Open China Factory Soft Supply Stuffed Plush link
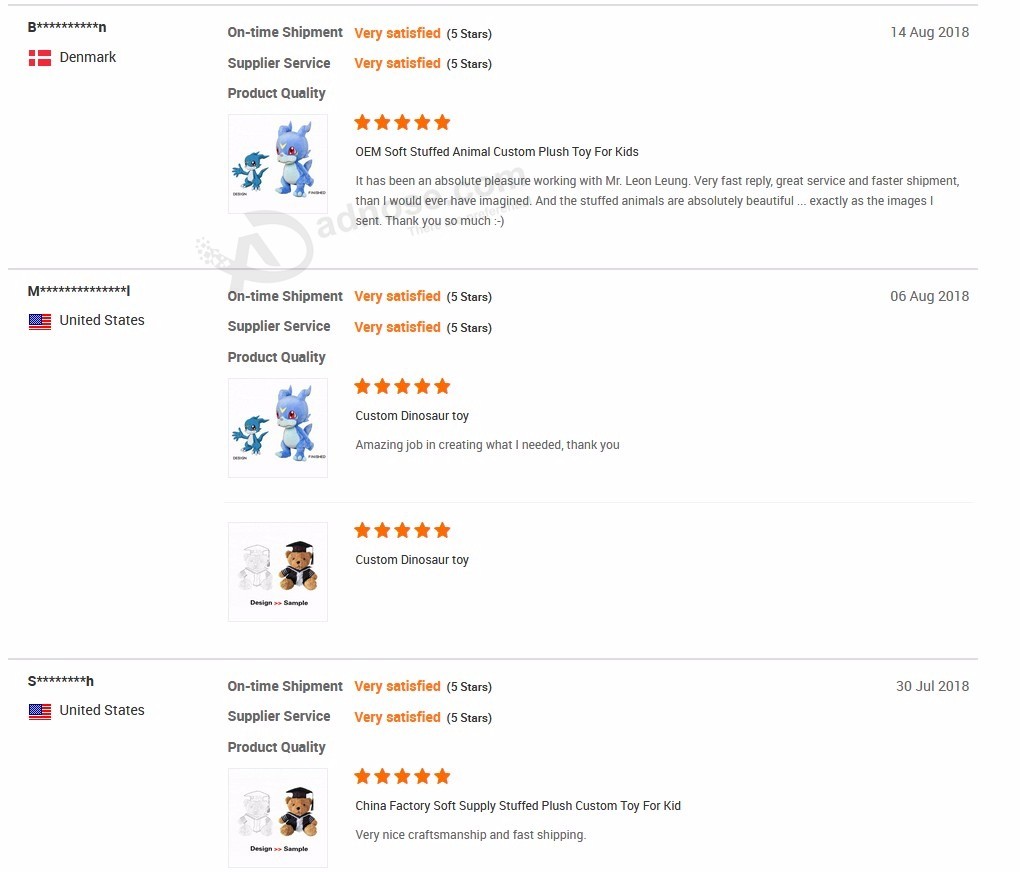 (518, 806)
